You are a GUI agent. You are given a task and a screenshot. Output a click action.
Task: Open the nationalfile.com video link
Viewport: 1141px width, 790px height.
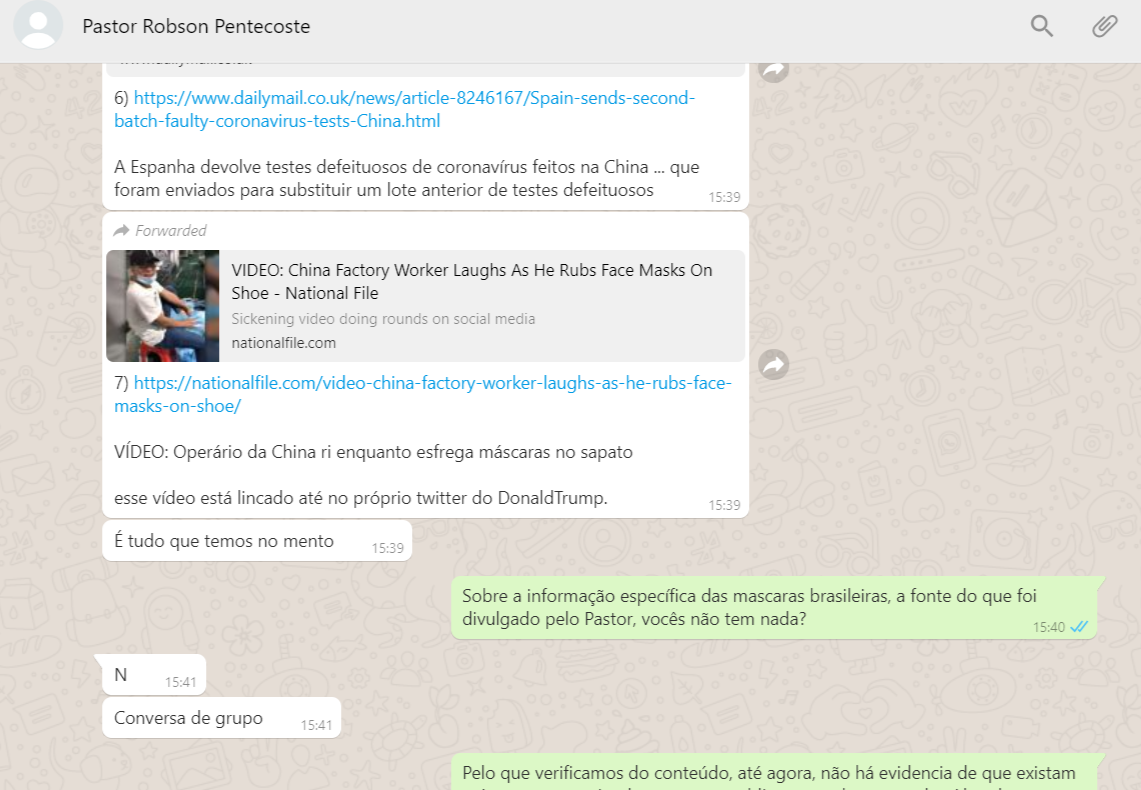tap(423, 394)
